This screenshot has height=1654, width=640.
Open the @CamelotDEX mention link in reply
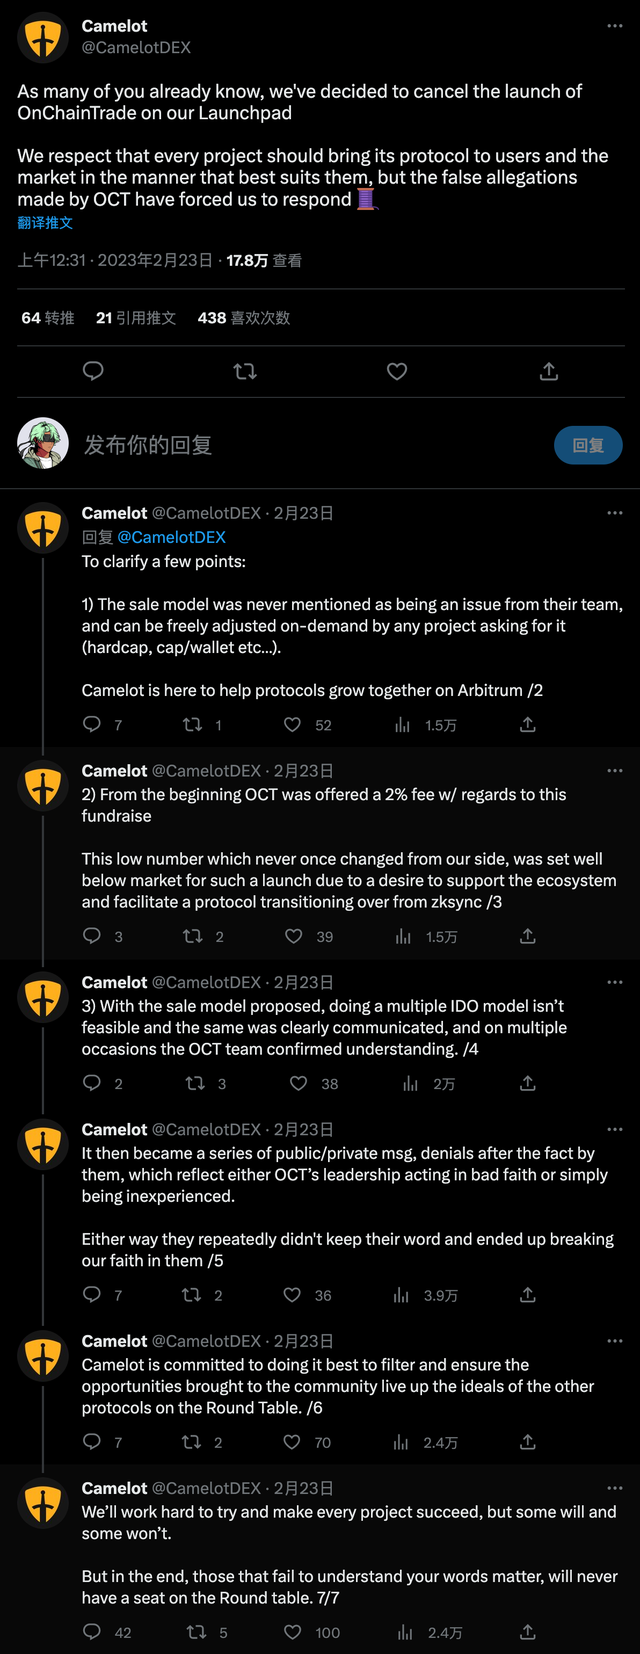(171, 537)
